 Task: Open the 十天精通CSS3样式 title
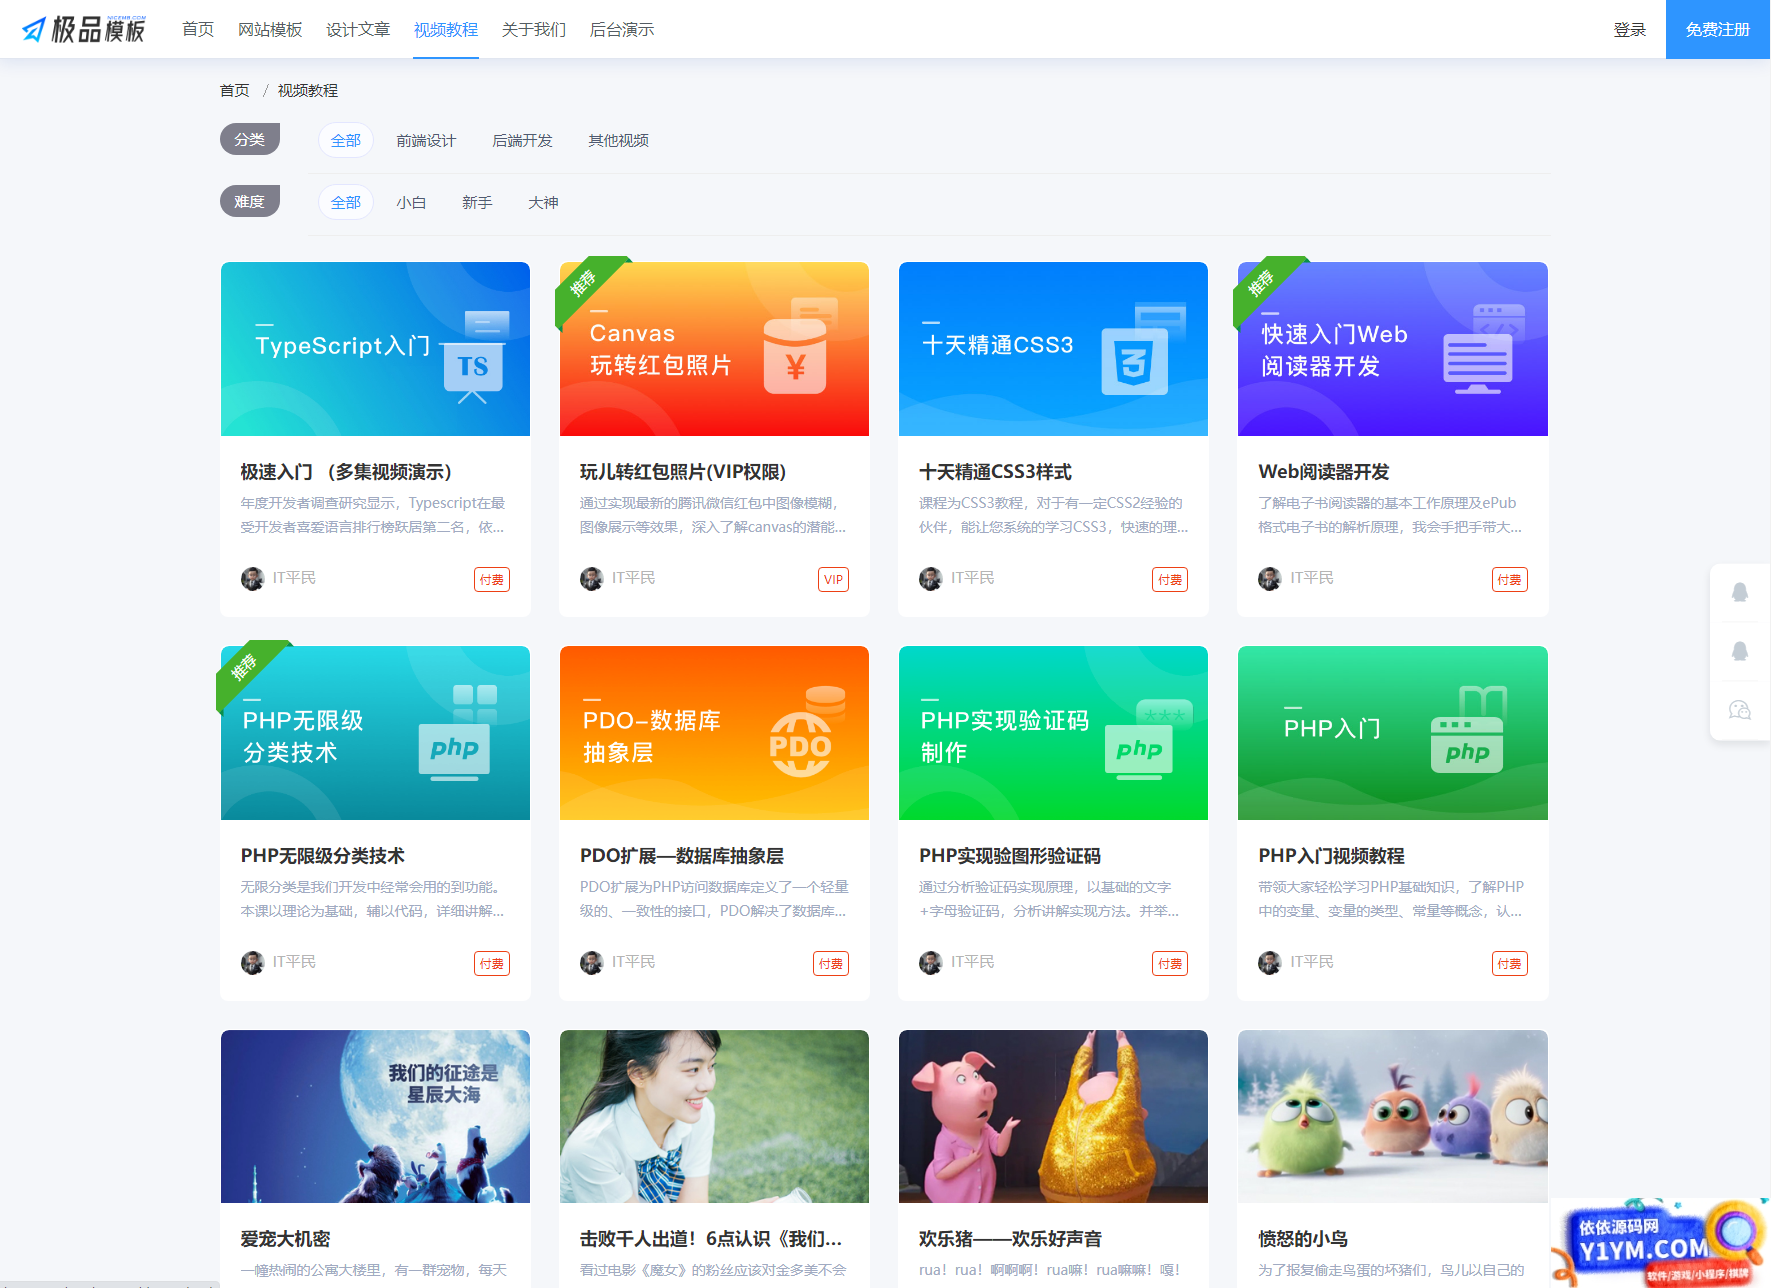coord(995,472)
